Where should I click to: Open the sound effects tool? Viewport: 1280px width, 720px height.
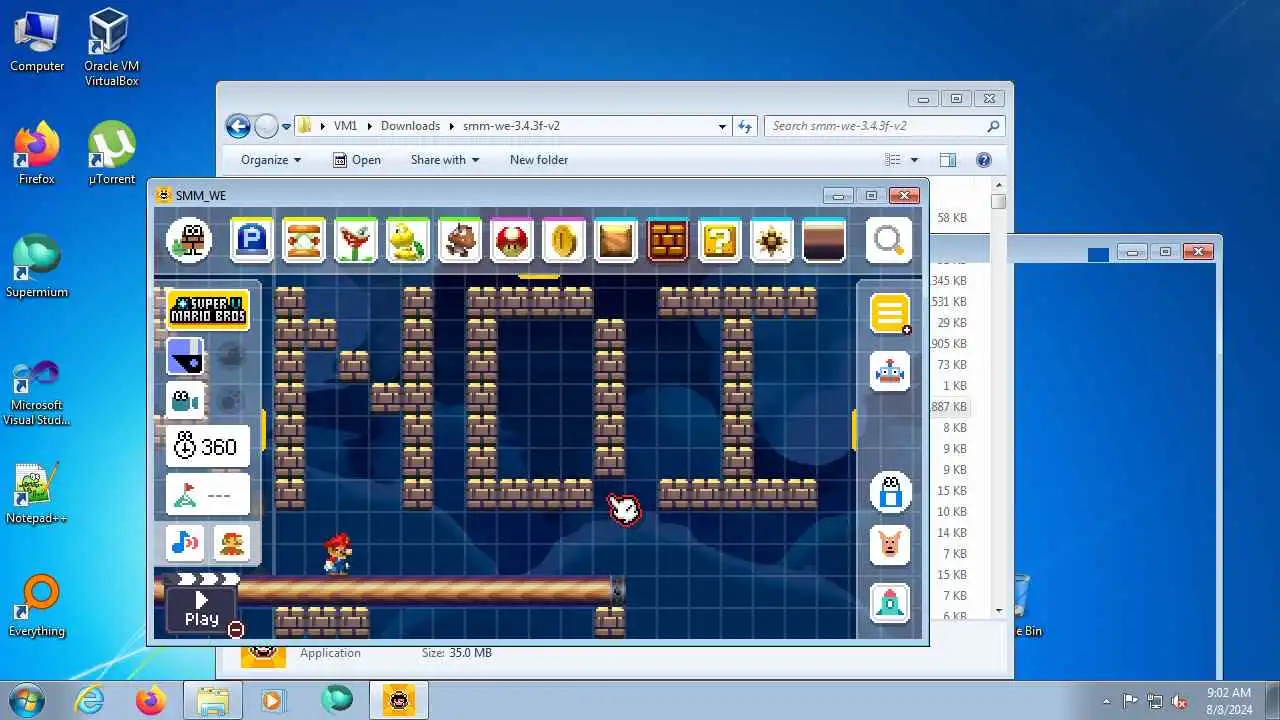click(x=186, y=543)
